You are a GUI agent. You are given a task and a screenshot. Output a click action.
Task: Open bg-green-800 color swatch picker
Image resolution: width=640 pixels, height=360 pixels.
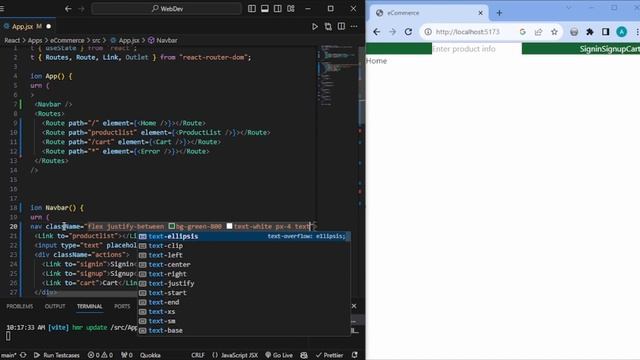coord(172,226)
